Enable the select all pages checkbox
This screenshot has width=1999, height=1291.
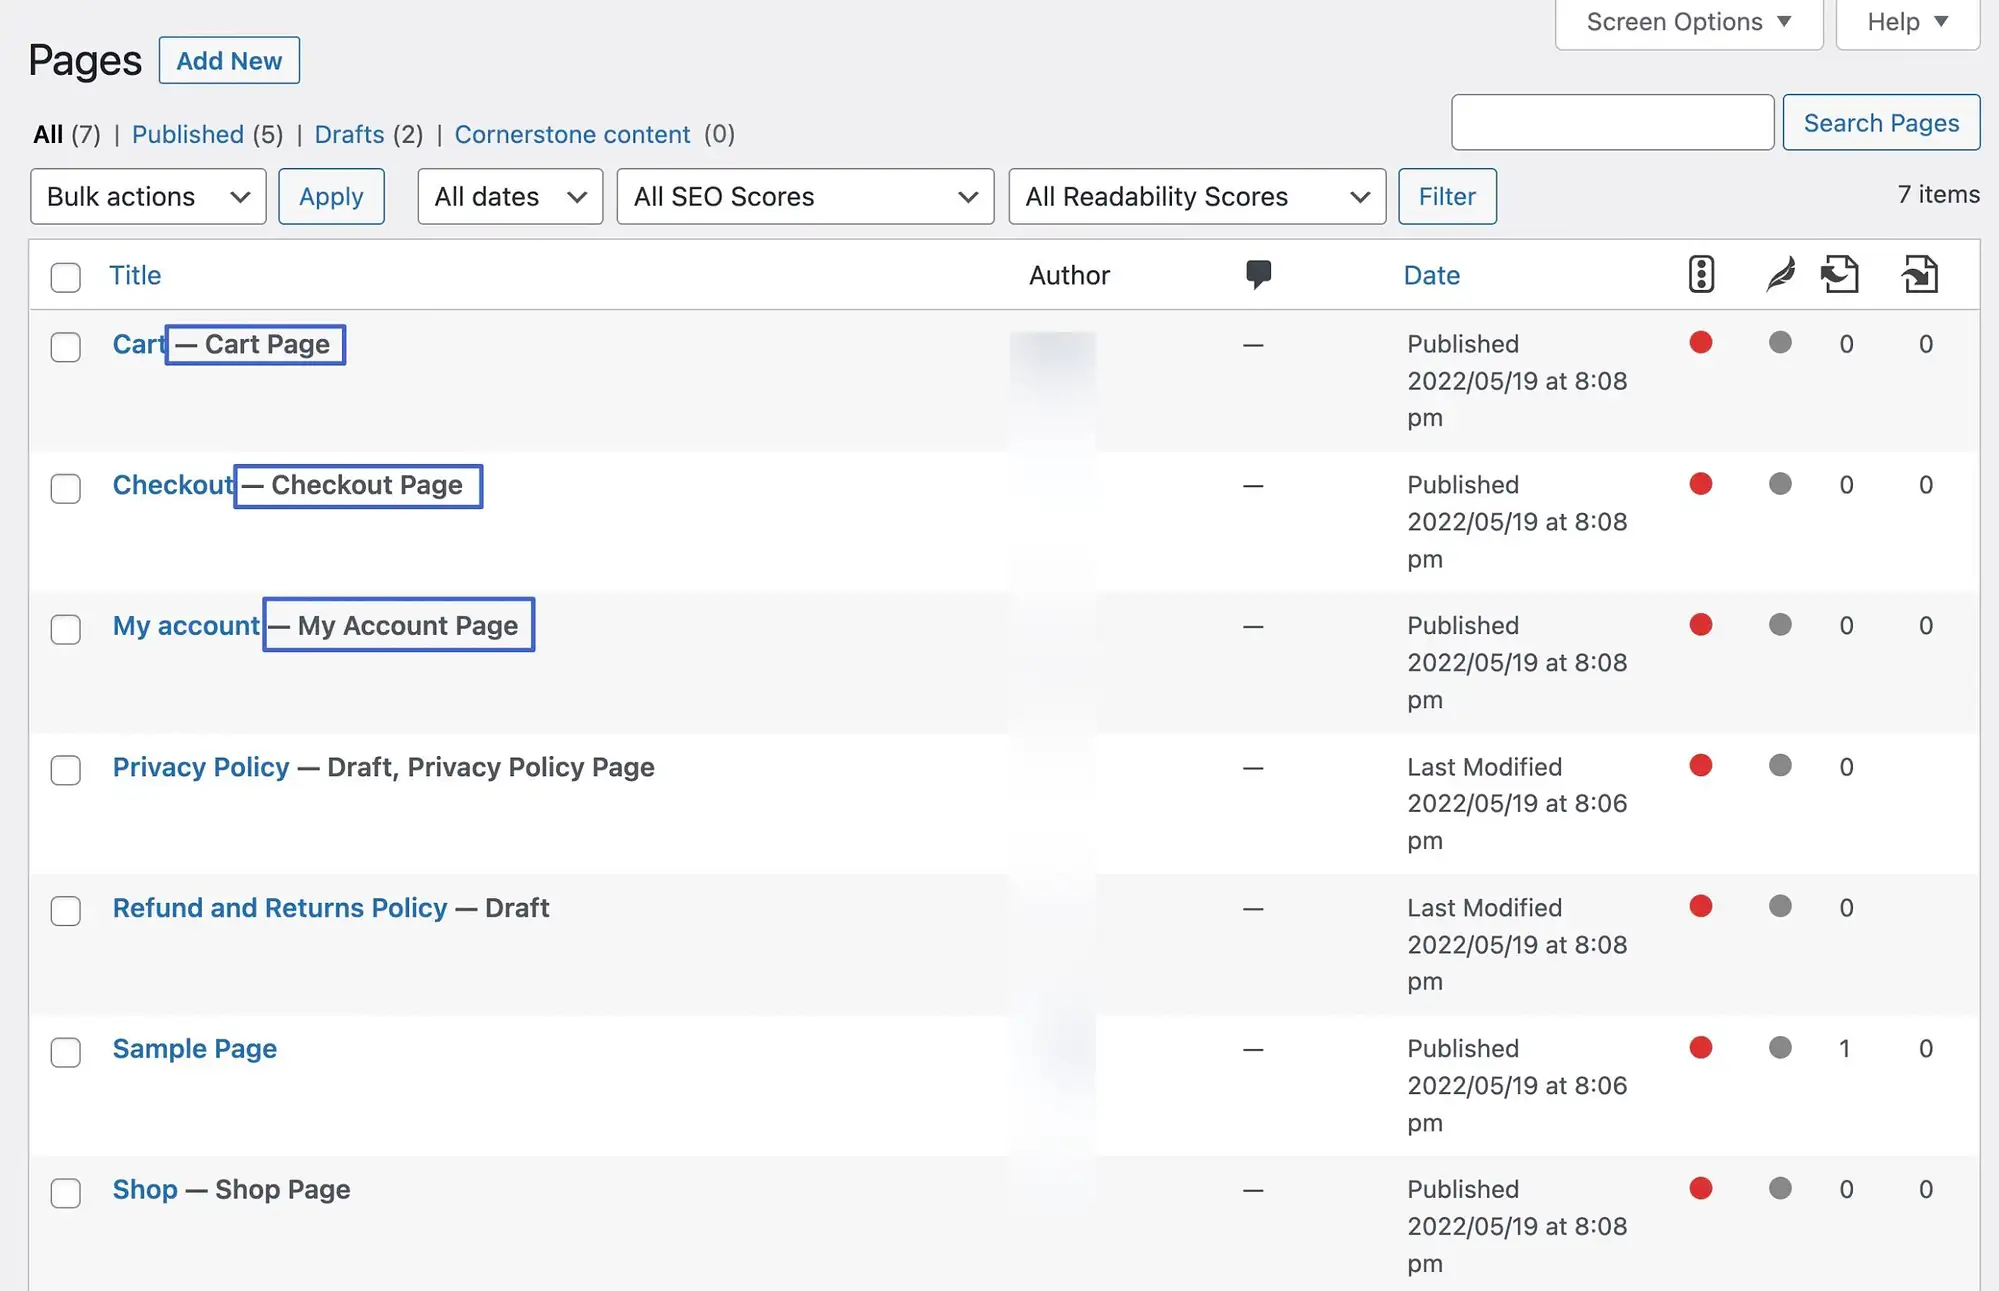(x=66, y=272)
